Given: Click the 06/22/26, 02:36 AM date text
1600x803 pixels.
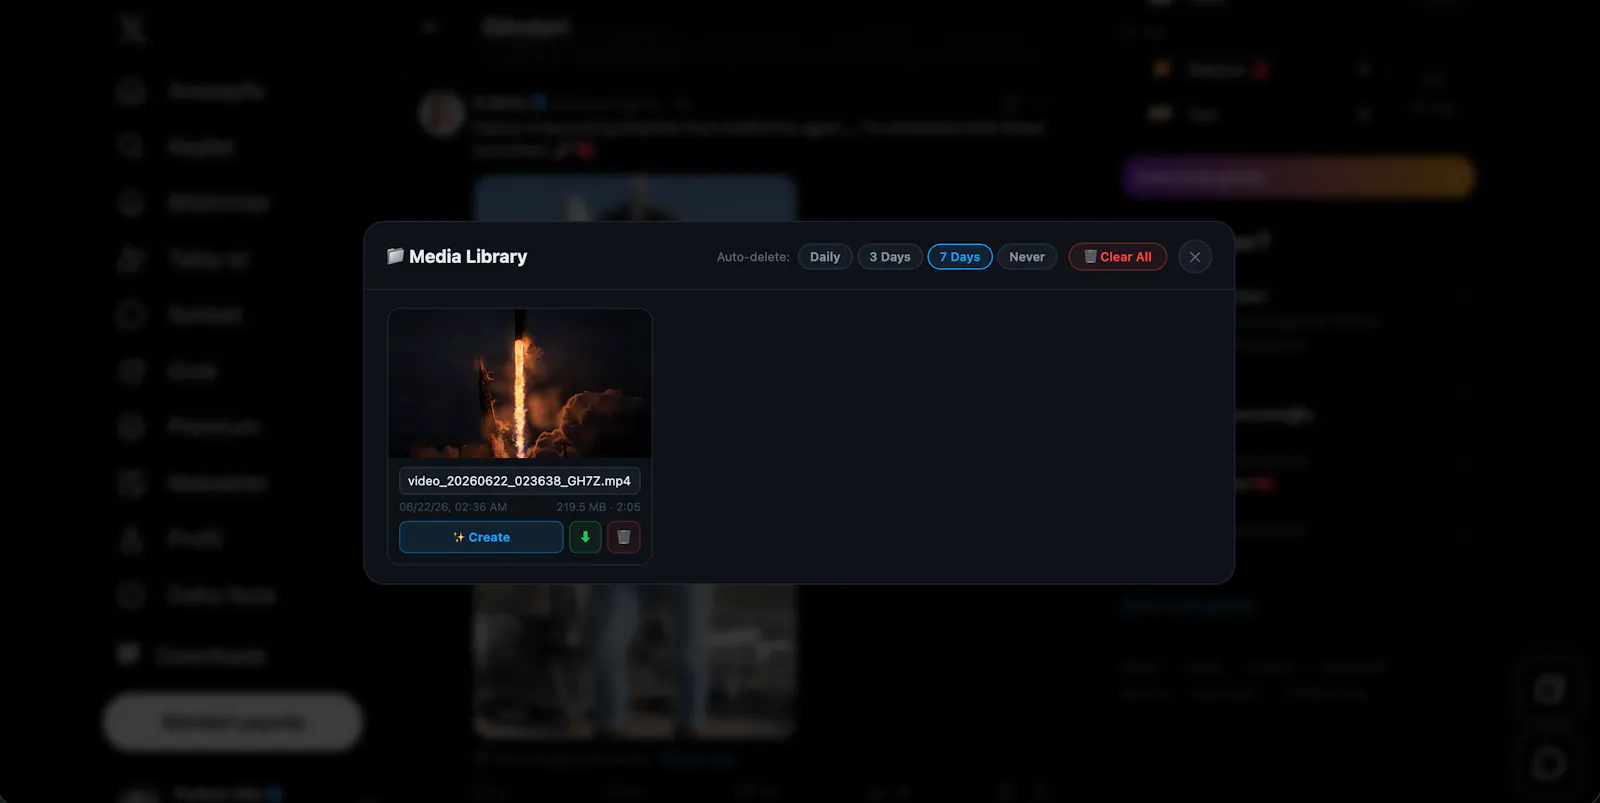Looking at the screenshot, I should [x=453, y=507].
